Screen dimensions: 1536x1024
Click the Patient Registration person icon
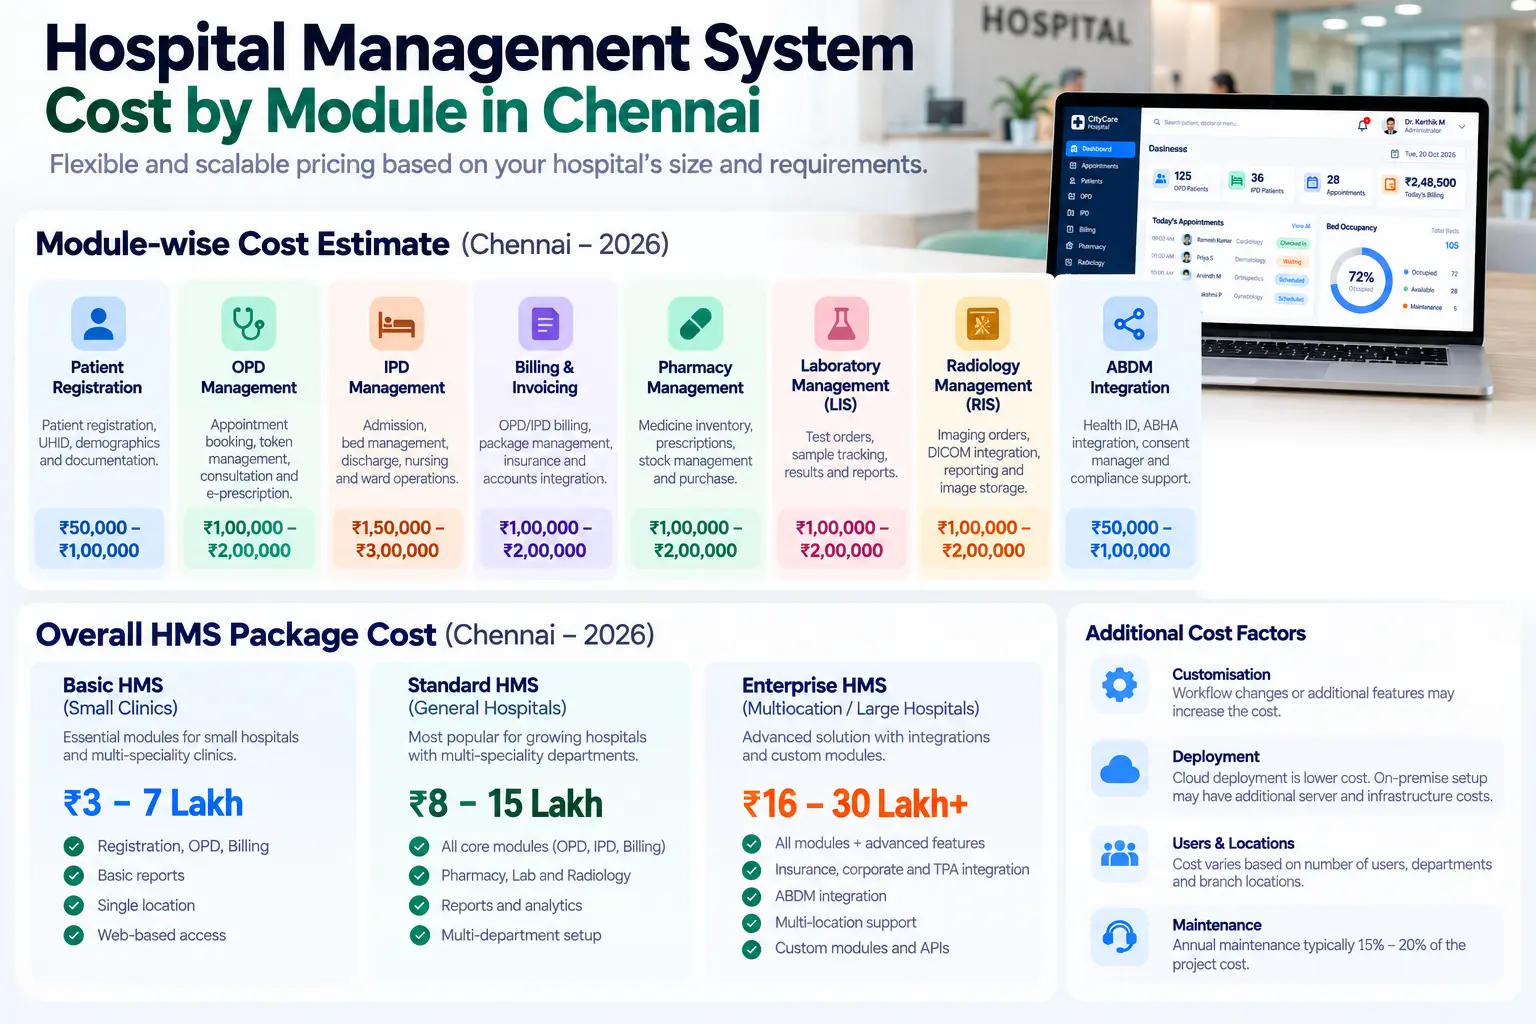click(98, 323)
